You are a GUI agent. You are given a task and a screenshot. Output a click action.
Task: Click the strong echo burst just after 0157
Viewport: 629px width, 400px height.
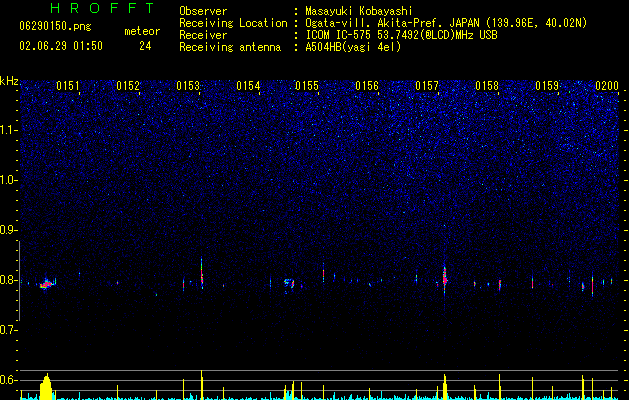coord(444,278)
